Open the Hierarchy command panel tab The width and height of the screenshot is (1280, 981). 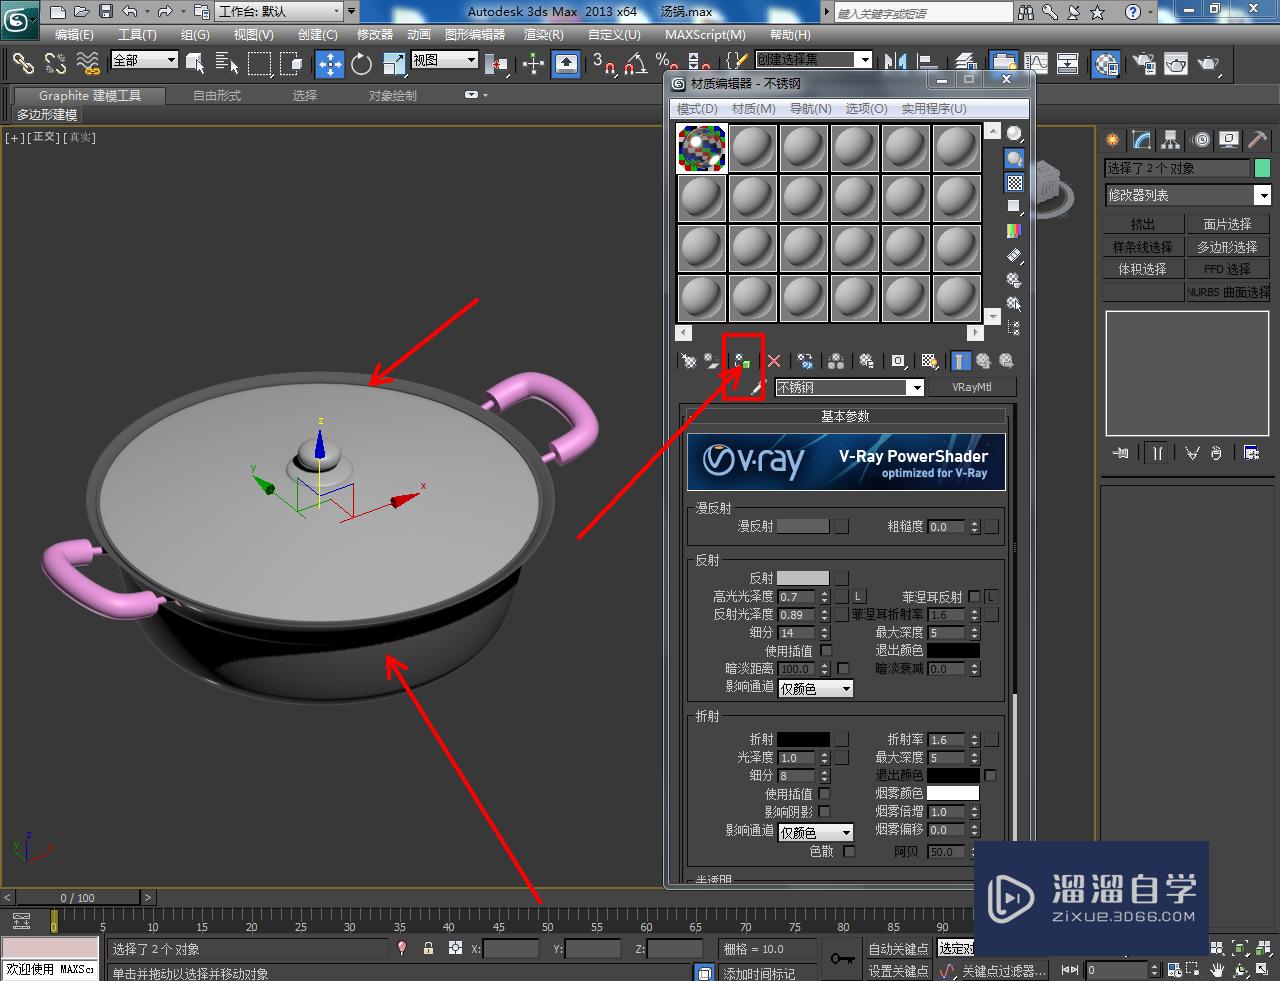pyautogui.click(x=1170, y=141)
